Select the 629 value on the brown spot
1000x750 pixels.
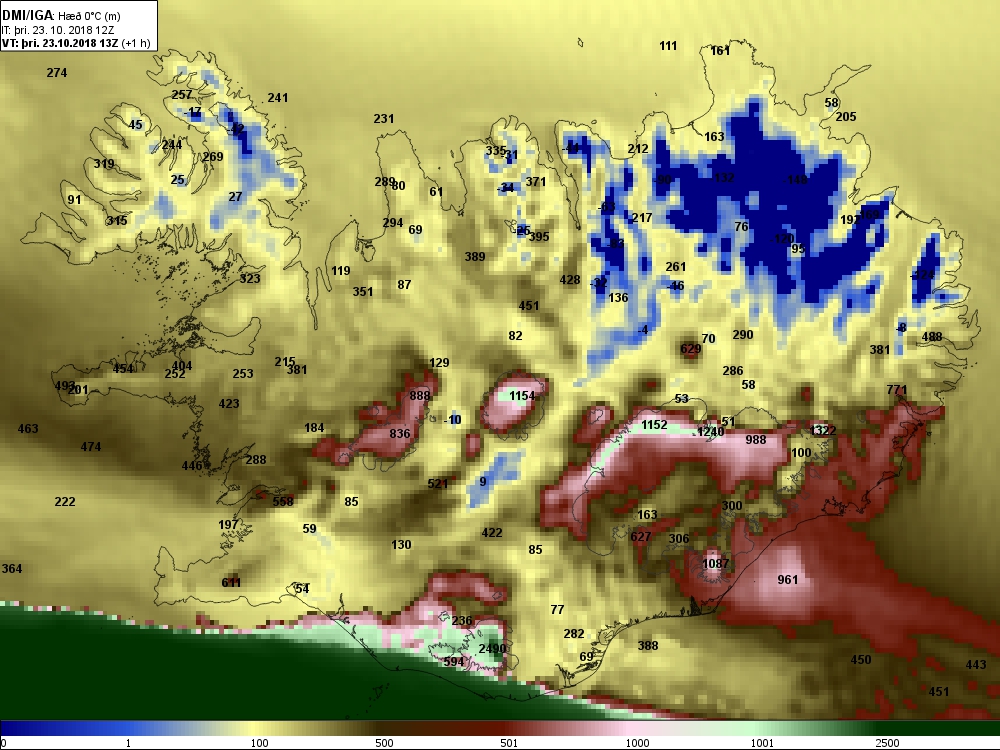click(691, 349)
